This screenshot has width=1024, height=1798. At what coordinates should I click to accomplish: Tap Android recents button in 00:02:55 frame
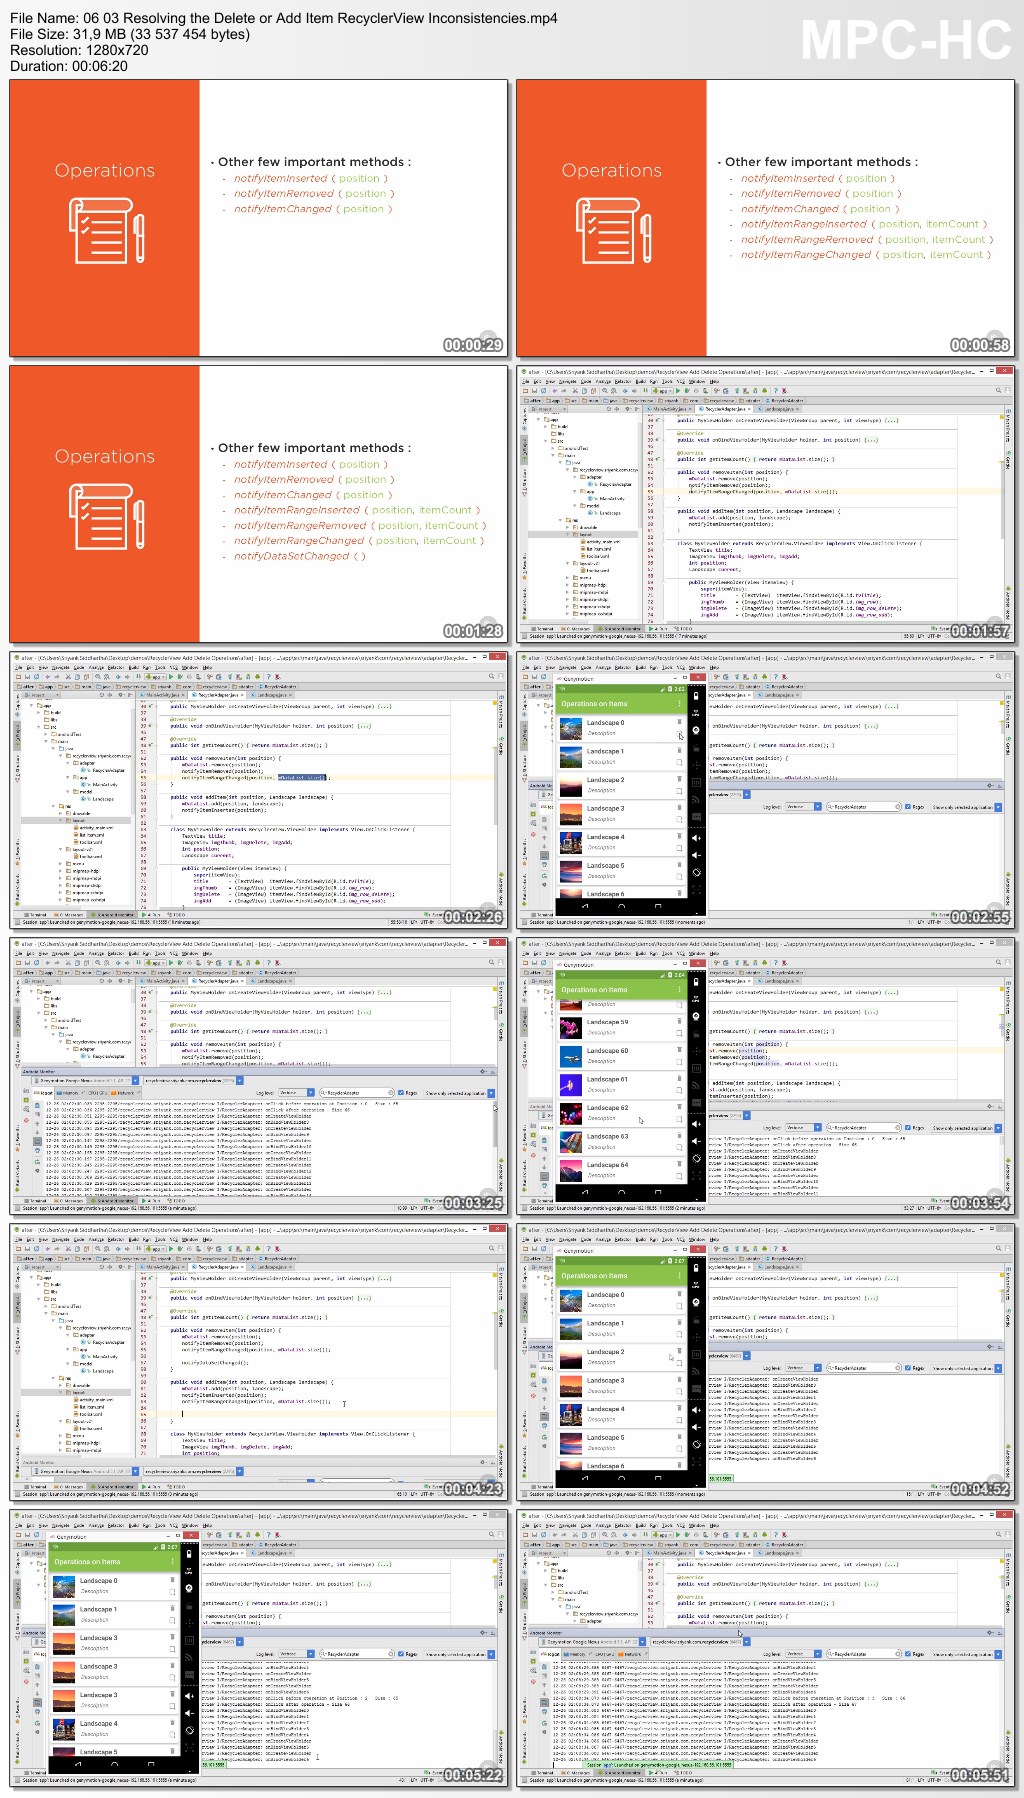click(658, 906)
